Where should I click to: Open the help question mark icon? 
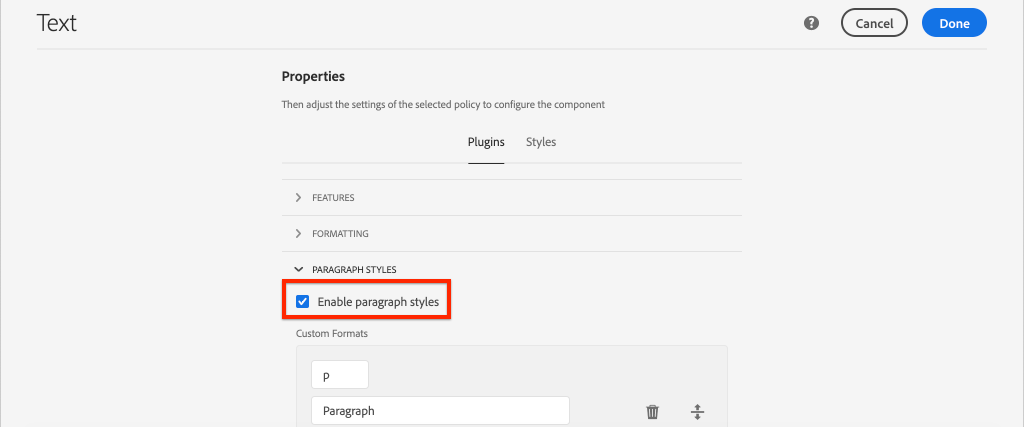pyautogui.click(x=812, y=23)
